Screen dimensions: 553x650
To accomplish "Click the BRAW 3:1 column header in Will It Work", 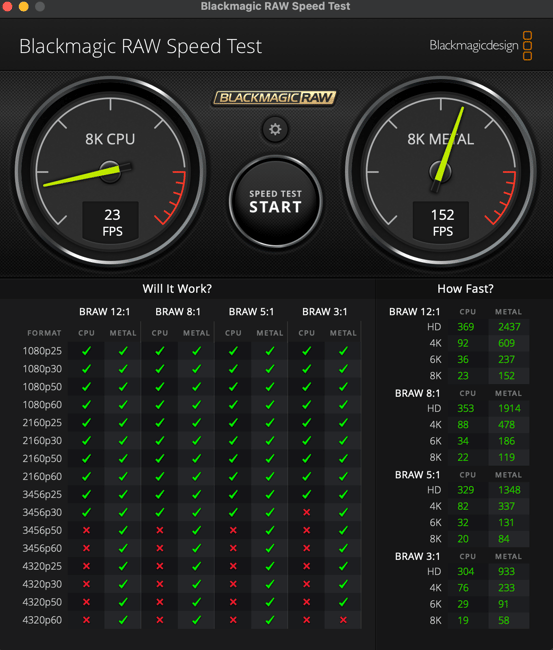I will tap(325, 312).
